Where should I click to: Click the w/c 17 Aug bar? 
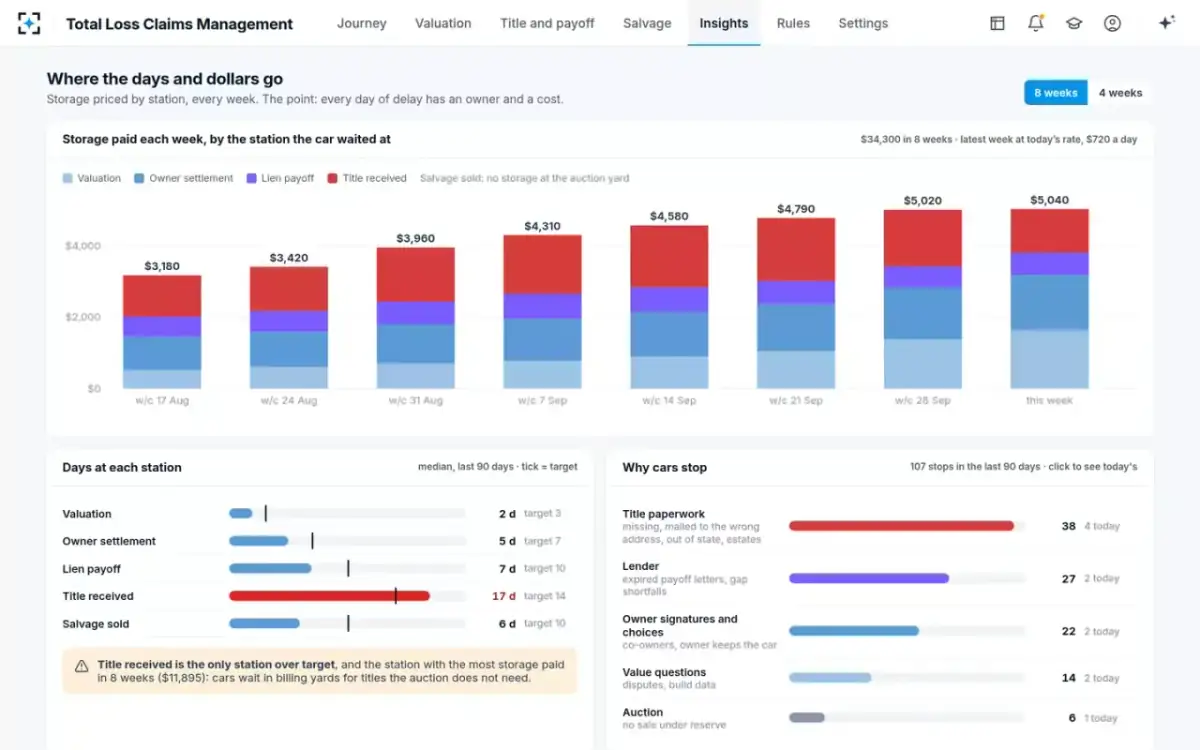tap(162, 332)
